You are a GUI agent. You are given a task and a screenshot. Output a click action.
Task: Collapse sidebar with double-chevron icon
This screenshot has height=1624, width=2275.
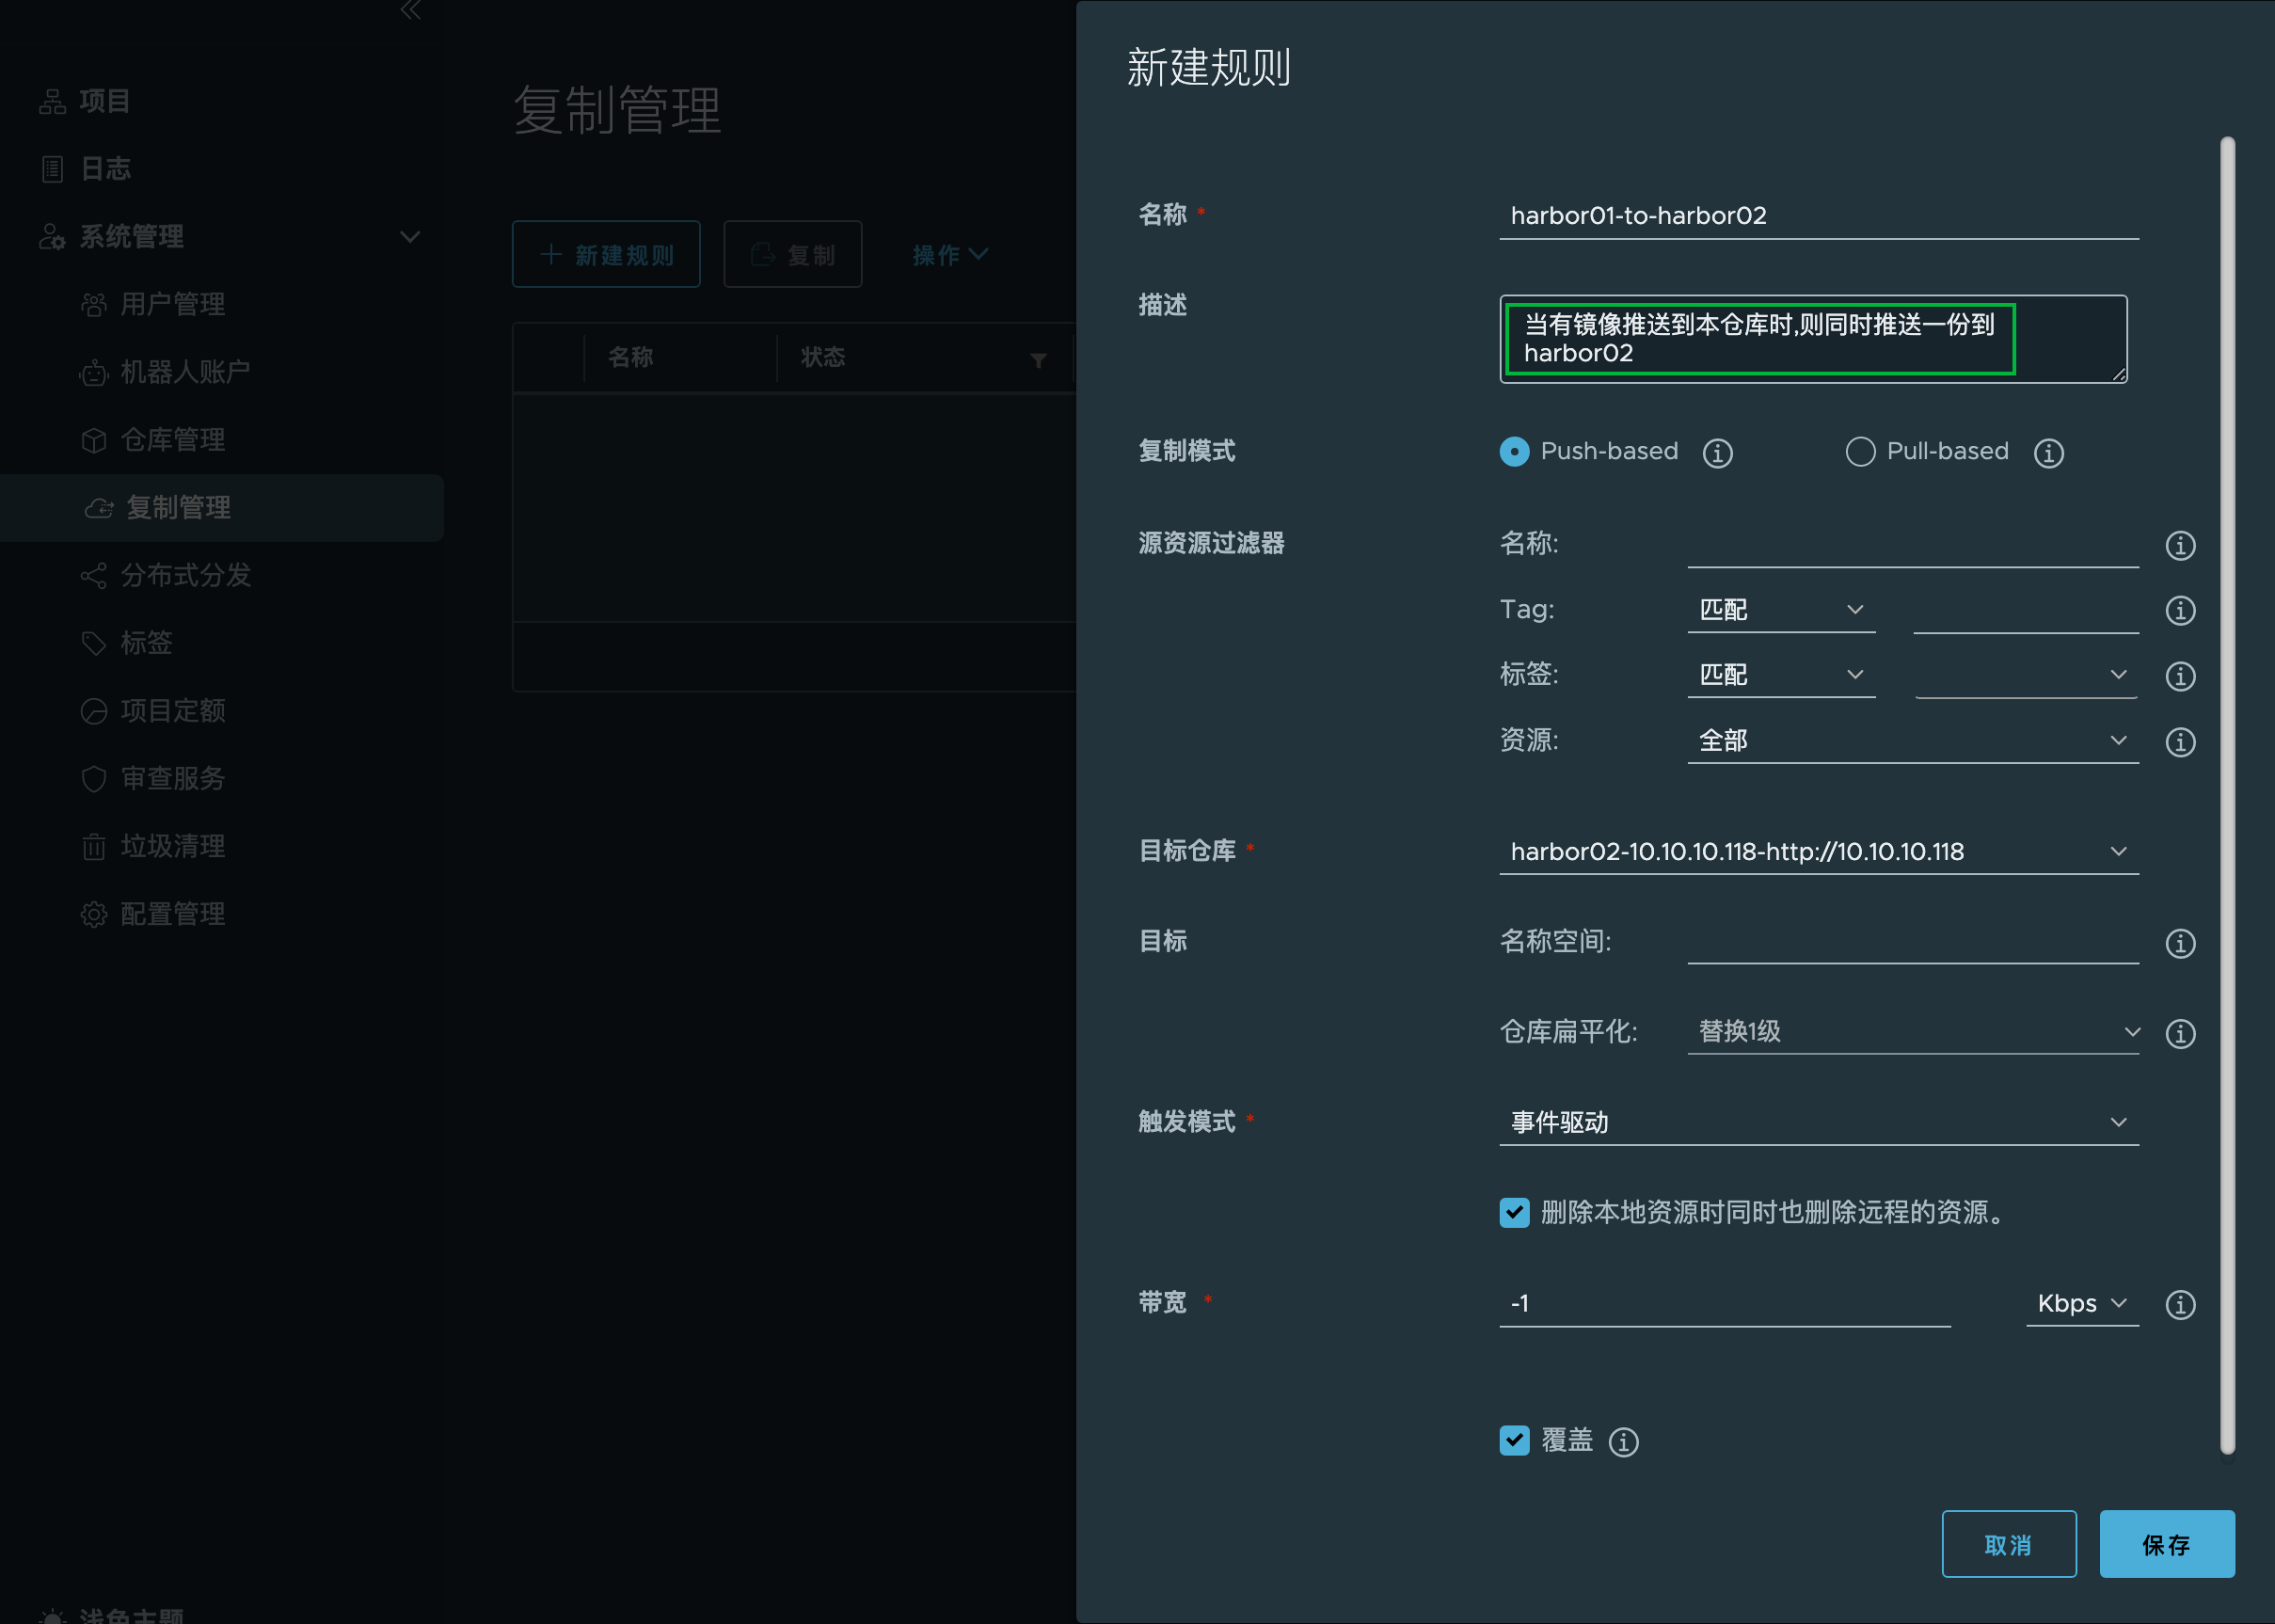click(x=411, y=10)
